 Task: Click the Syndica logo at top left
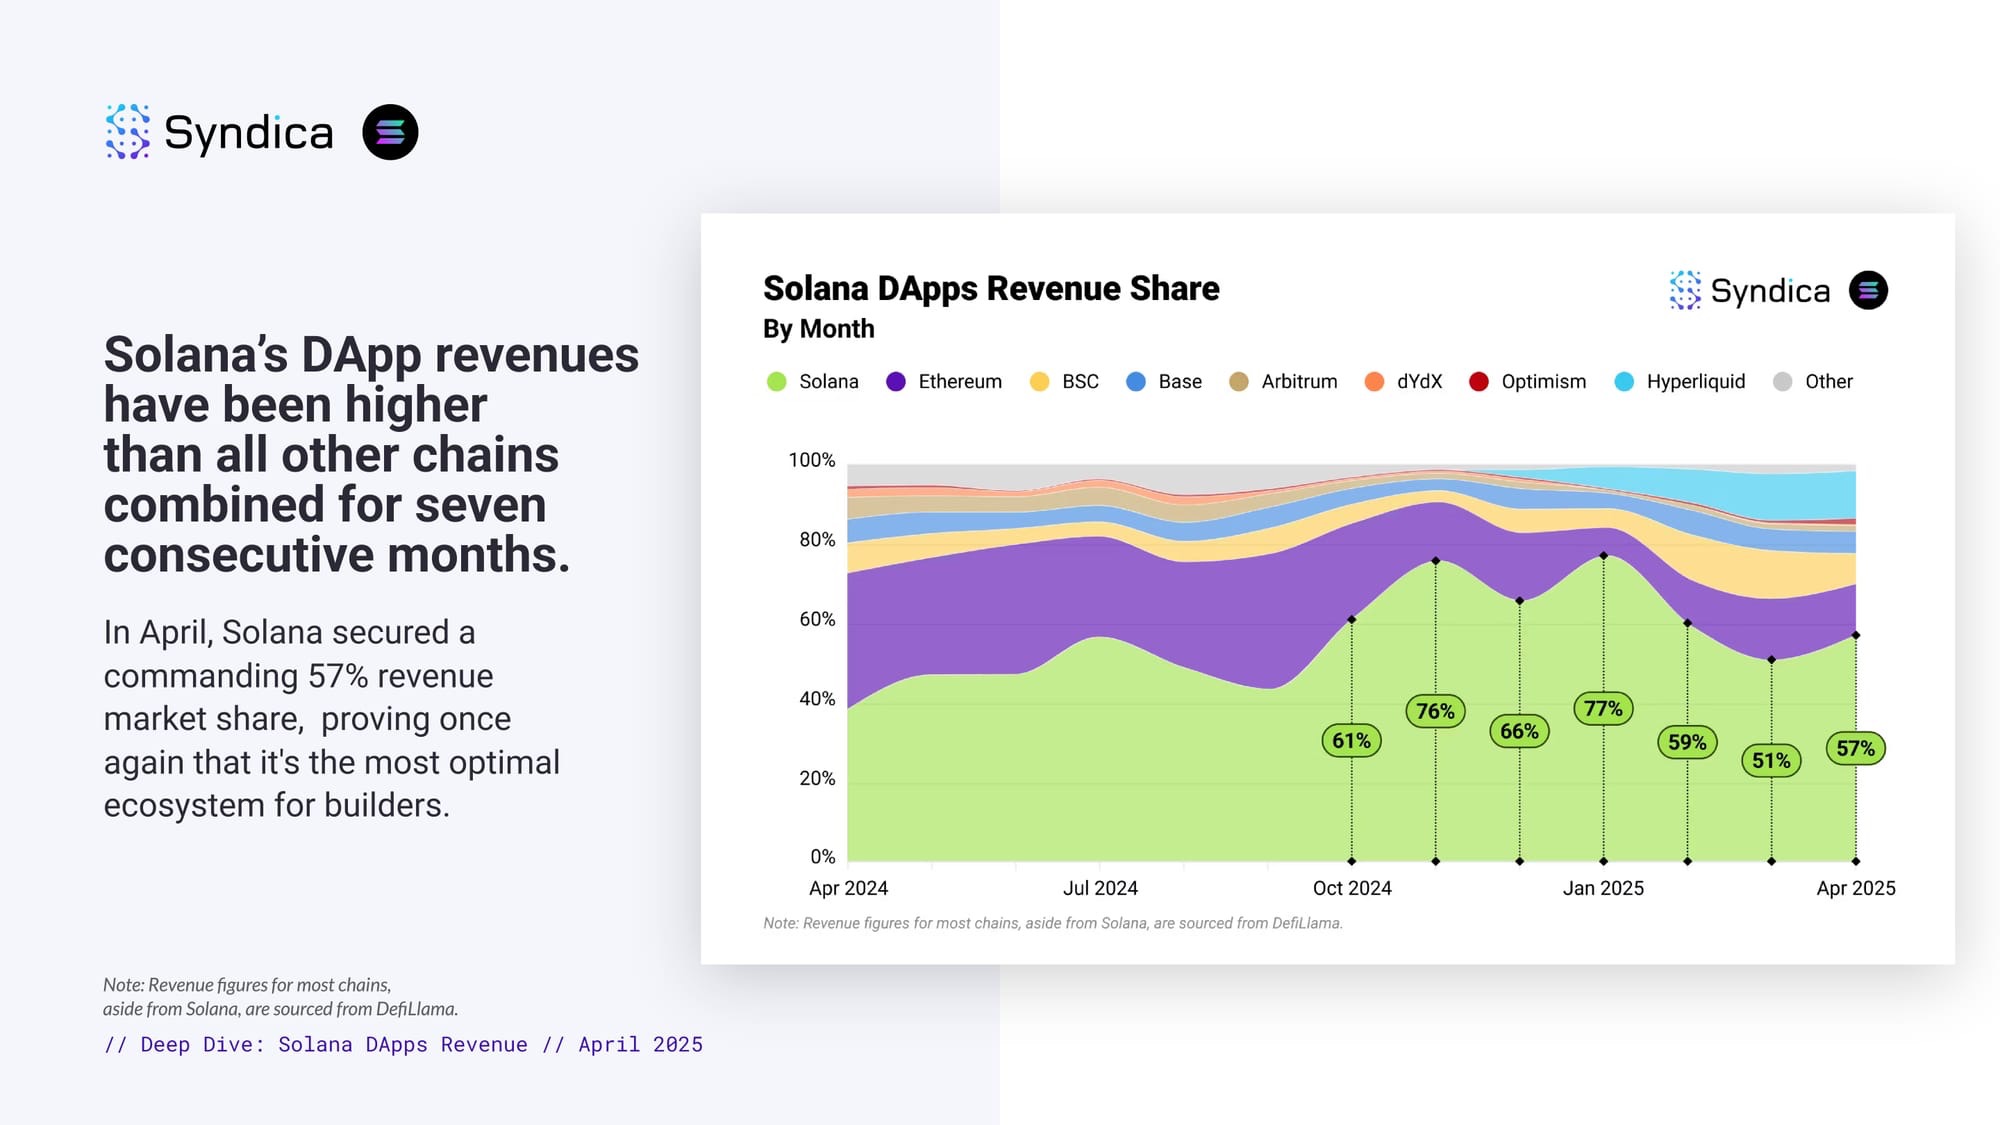click(219, 132)
